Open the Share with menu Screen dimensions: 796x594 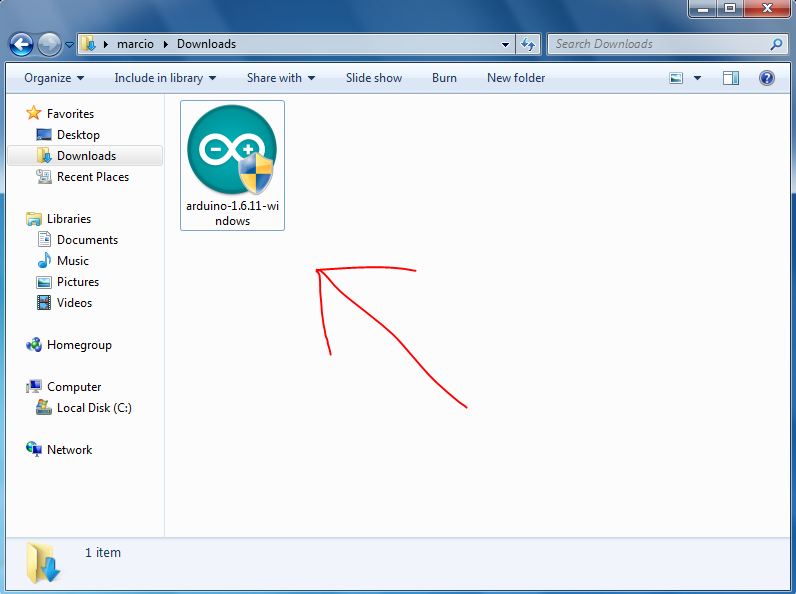tap(281, 78)
